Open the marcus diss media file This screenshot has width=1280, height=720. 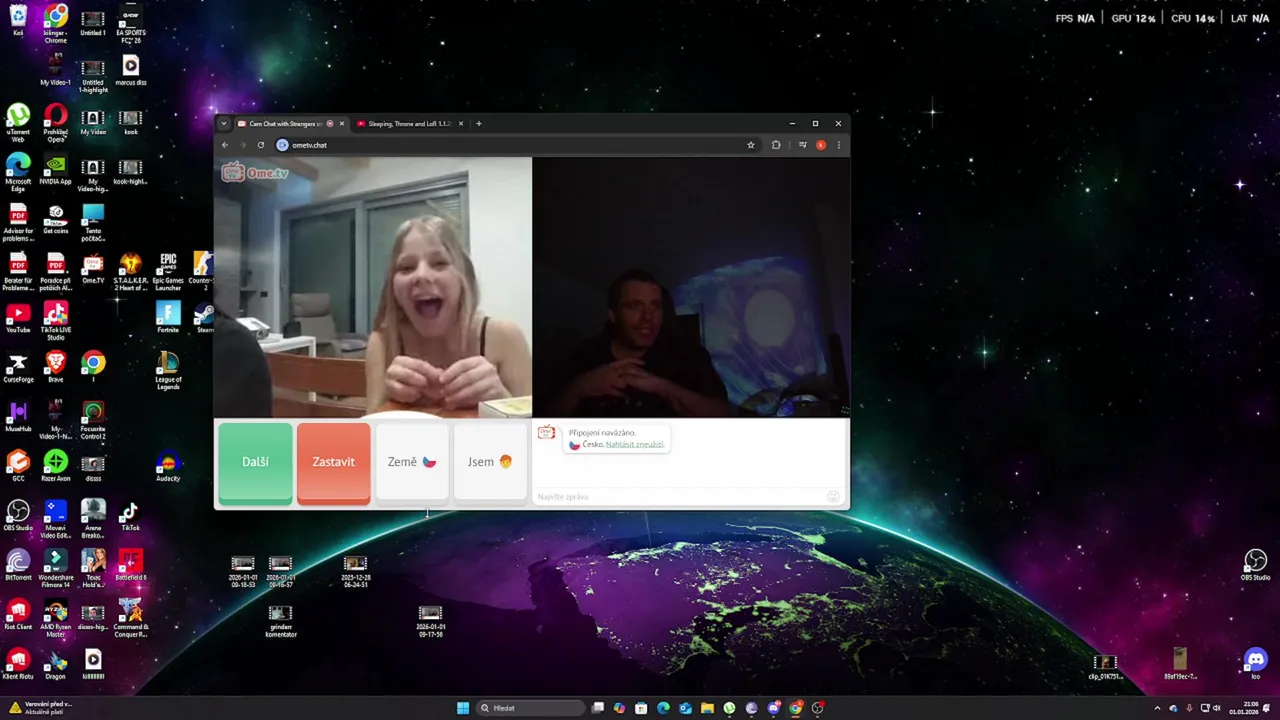tap(130, 70)
